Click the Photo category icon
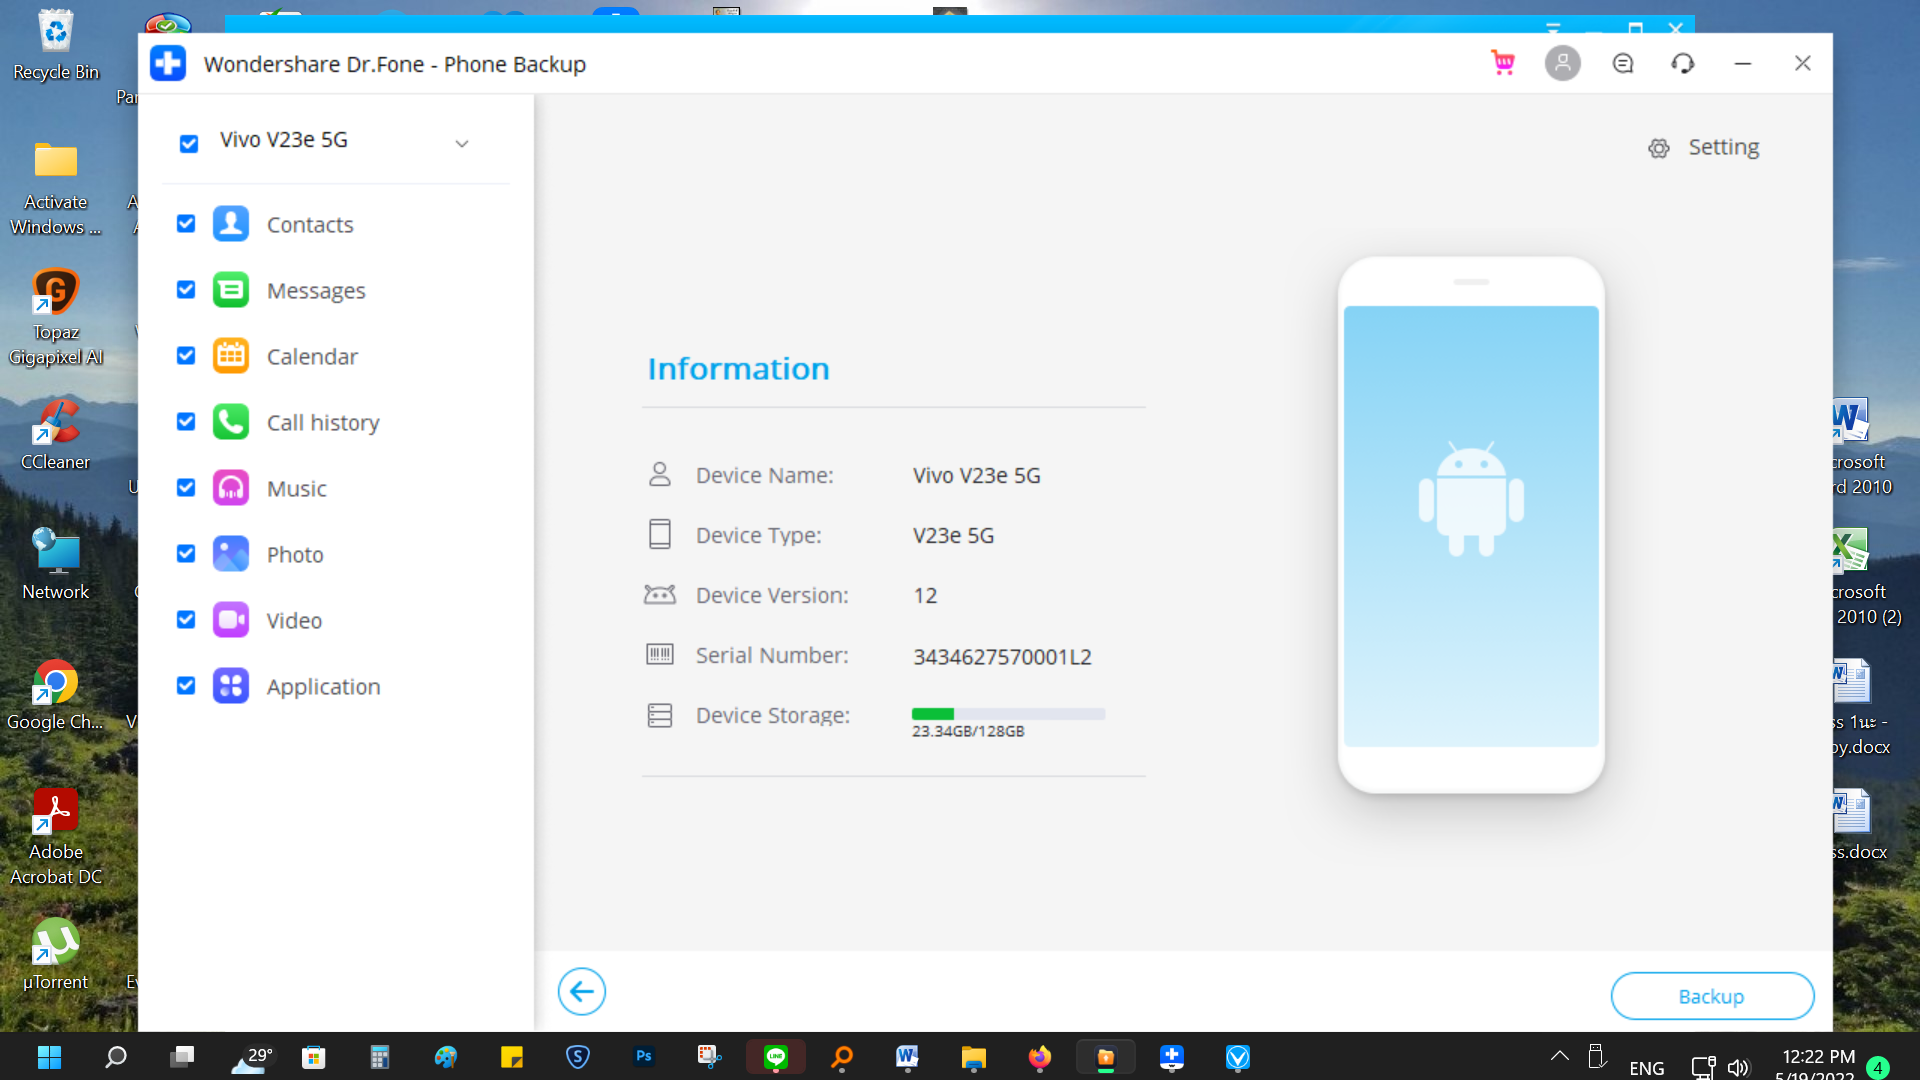Screen dimensions: 1920x1080 click(x=231, y=554)
